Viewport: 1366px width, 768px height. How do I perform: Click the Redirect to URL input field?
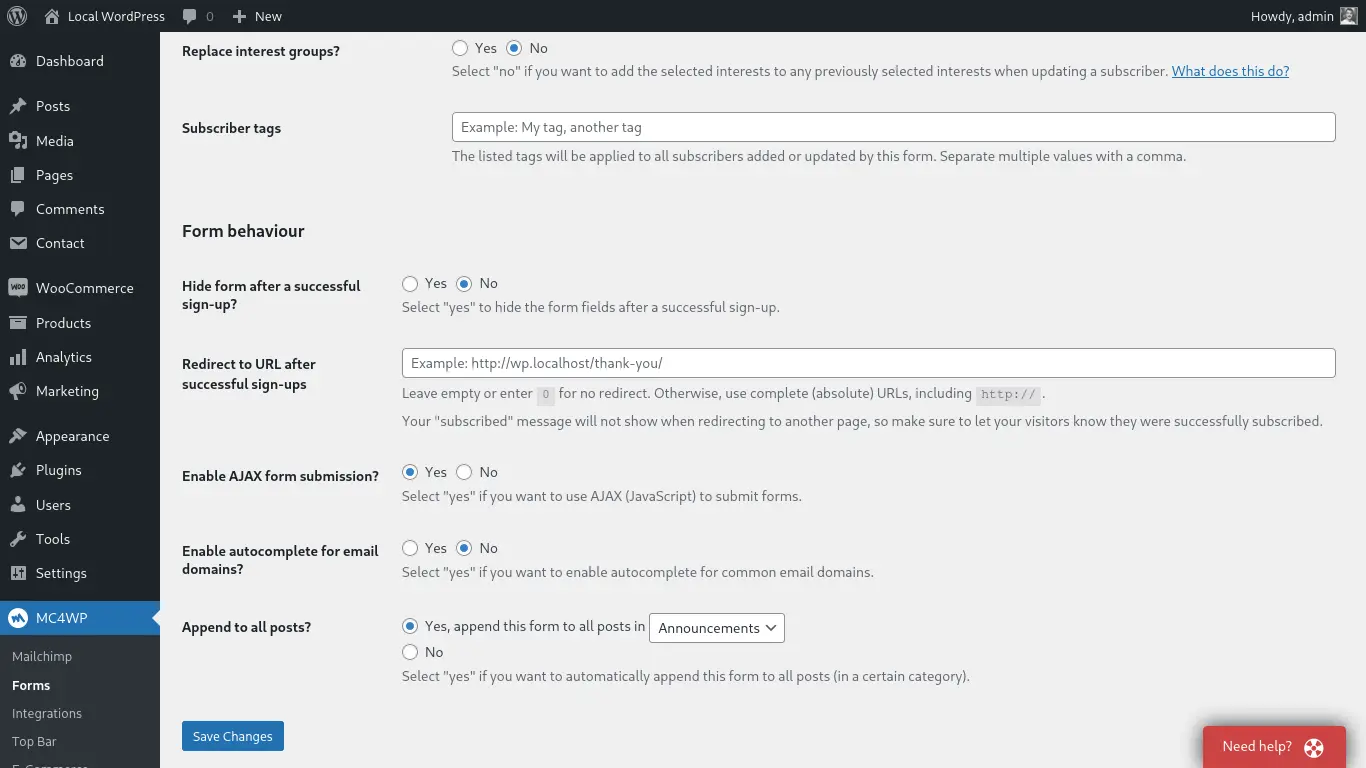point(868,363)
